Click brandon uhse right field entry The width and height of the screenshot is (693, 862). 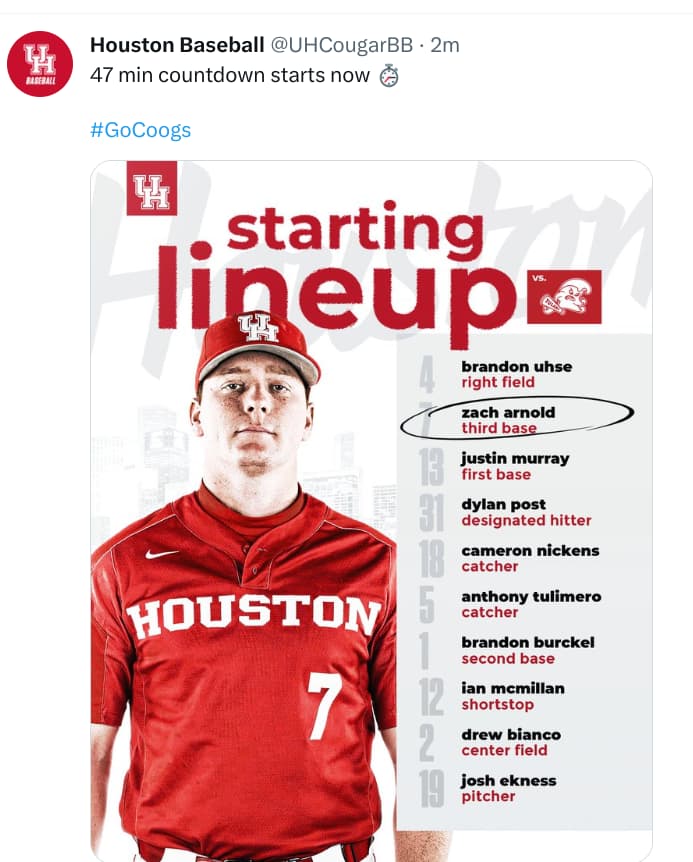pyautogui.click(x=517, y=374)
